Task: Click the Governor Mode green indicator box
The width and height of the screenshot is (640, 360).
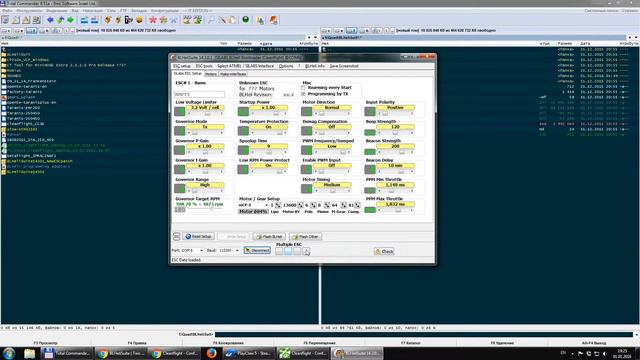Action: click(180, 131)
